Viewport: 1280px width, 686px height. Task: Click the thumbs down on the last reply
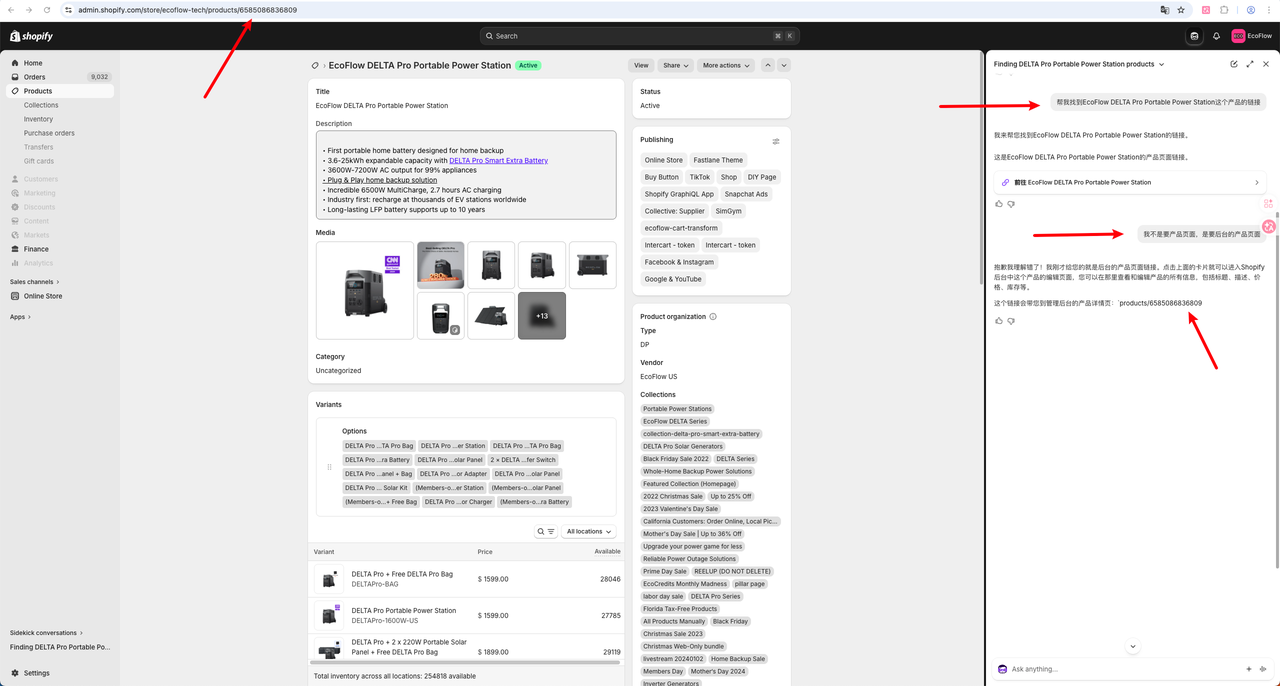(x=1011, y=321)
